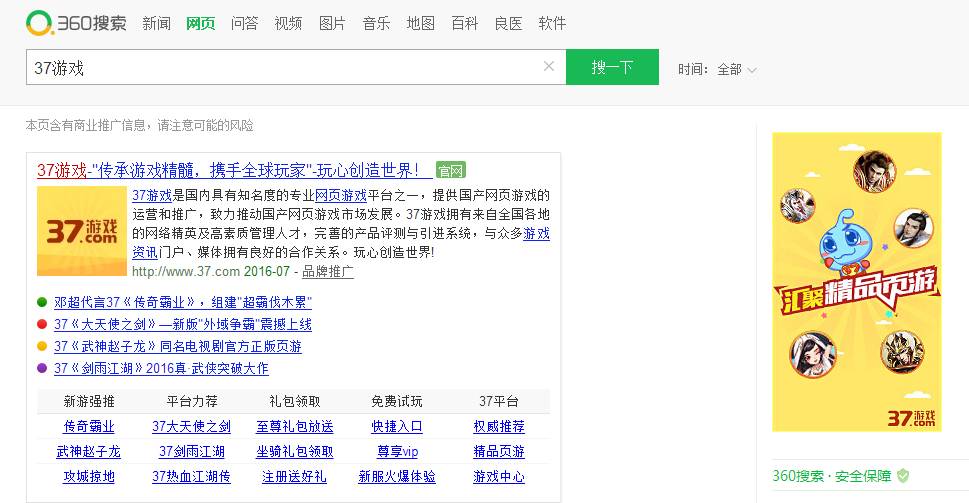969x503 pixels.
Task: Open 37《武神赵子龙》同名电视剧 link
Action: tap(177, 346)
